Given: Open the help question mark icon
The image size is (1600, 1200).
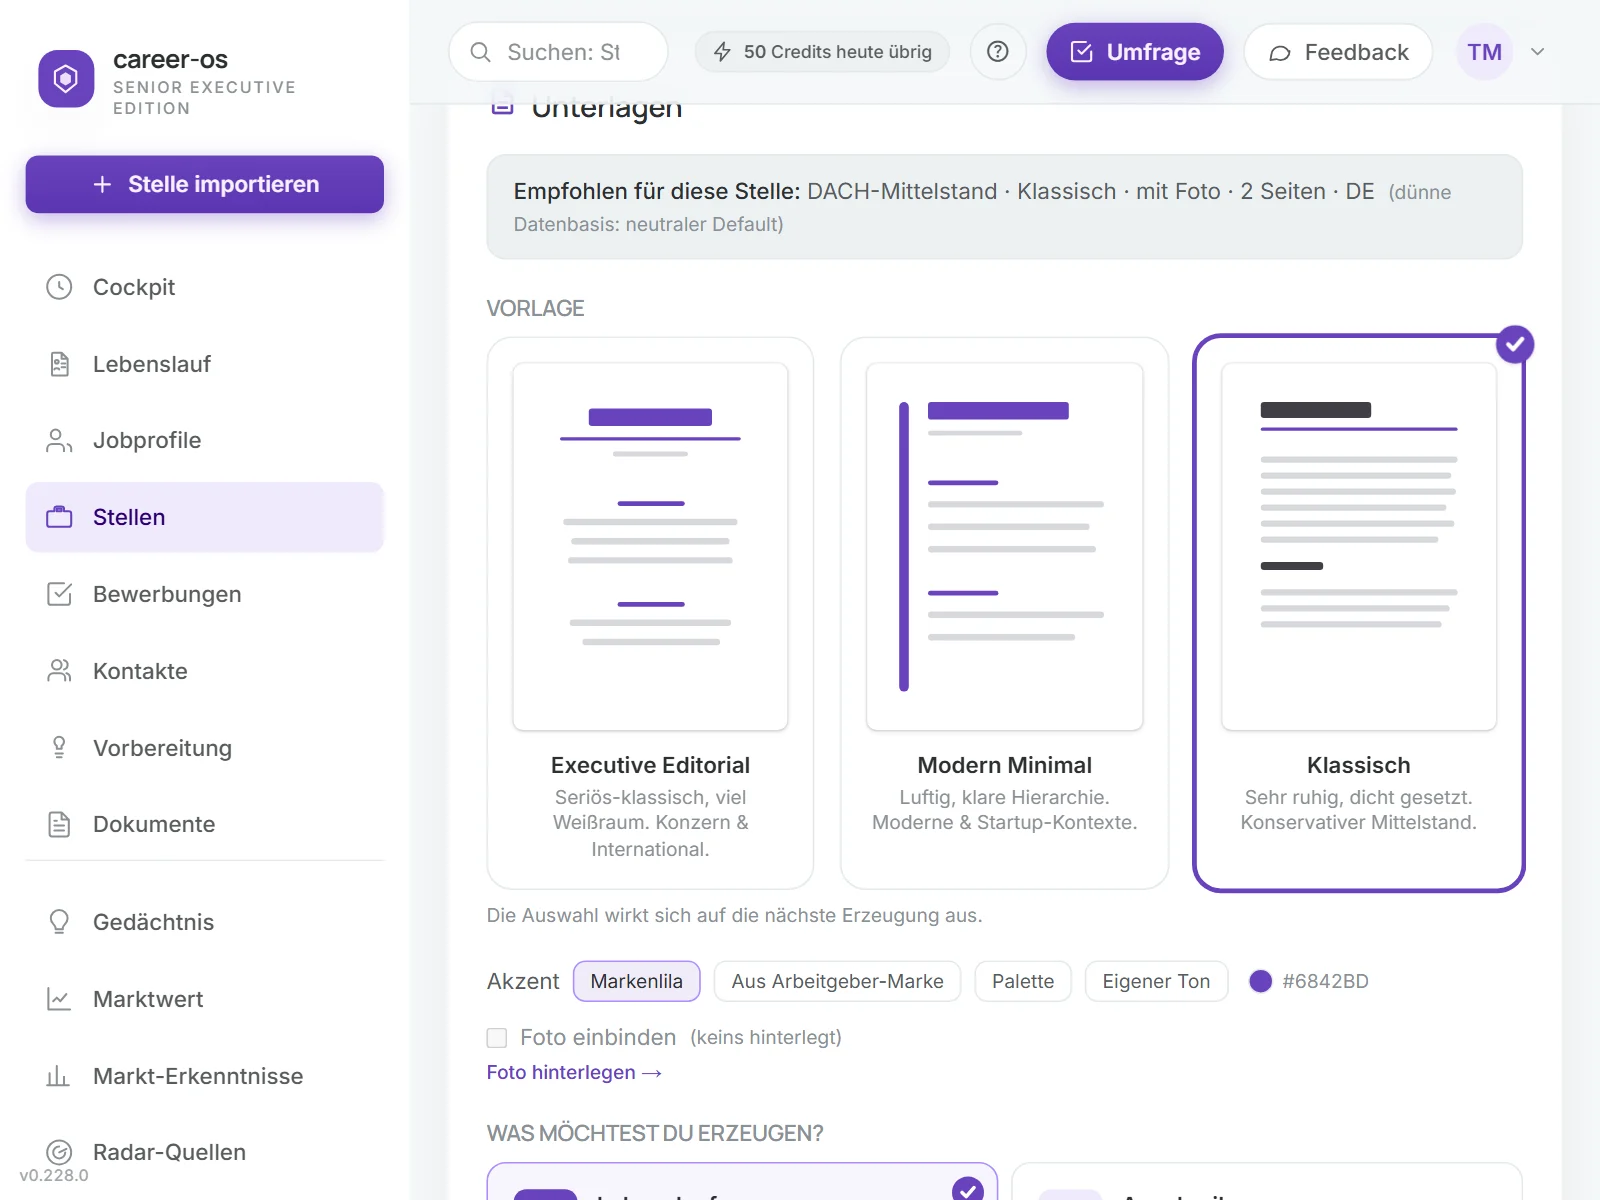Looking at the screenshot, I should (997, 52).
